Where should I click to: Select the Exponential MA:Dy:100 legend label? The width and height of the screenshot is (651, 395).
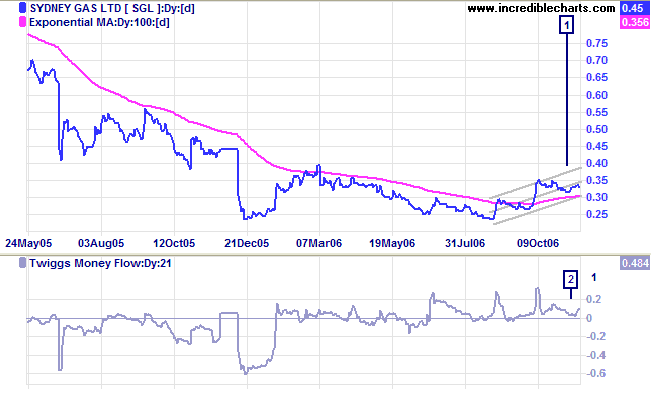pyautogui.click(x=99, y=22)
